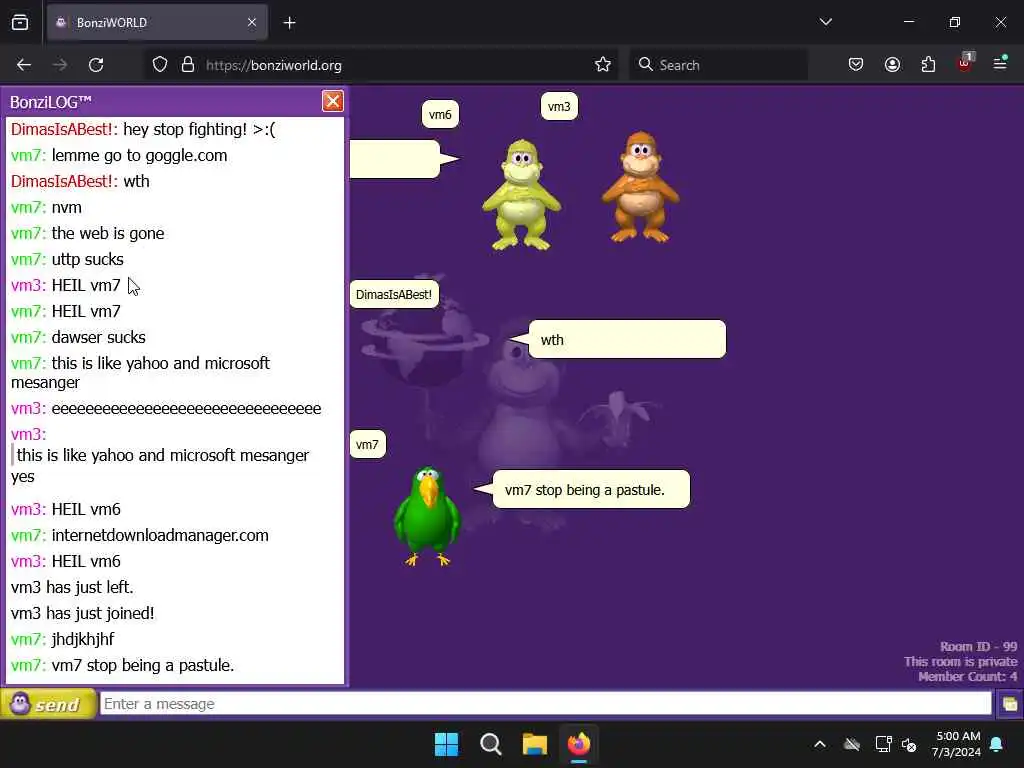This screenshot has width=1024, height=768.
Task: Open the chat log icon beside message box
Action: 1009,704
